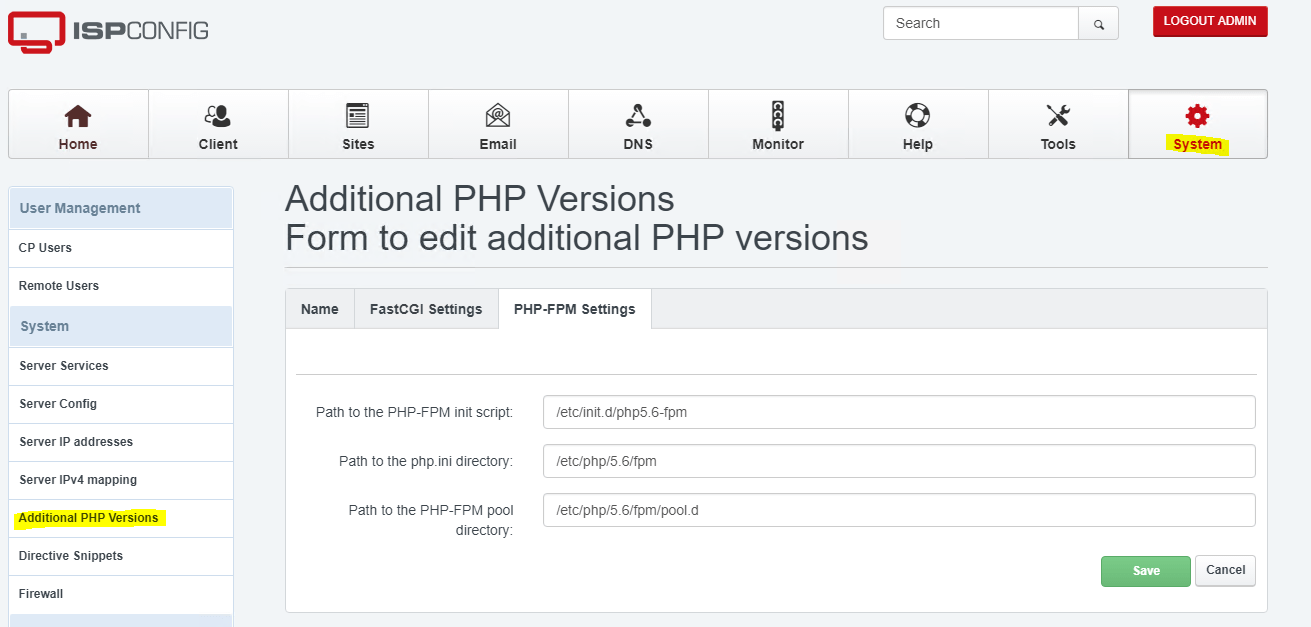Click the Logout Admin button

coord(1210,21)
